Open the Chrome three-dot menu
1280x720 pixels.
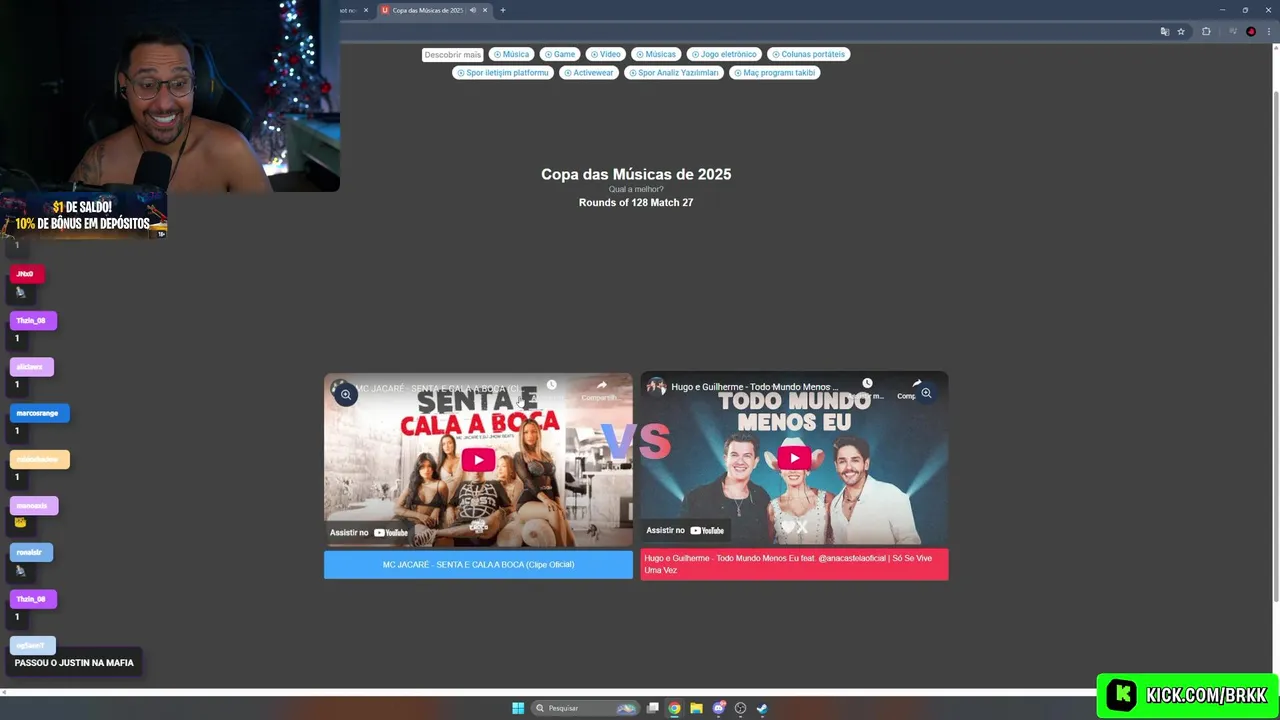(1269, 31)
